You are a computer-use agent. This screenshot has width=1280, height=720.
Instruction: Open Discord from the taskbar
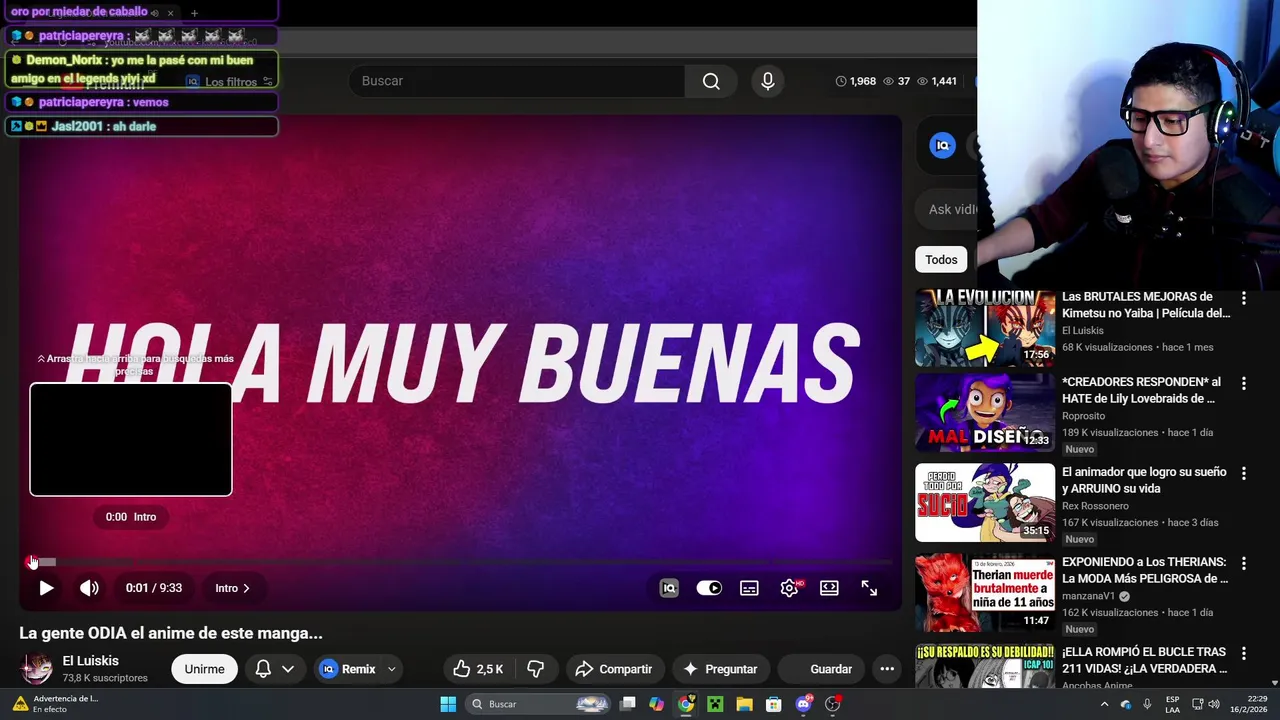[x=803, y=704]
